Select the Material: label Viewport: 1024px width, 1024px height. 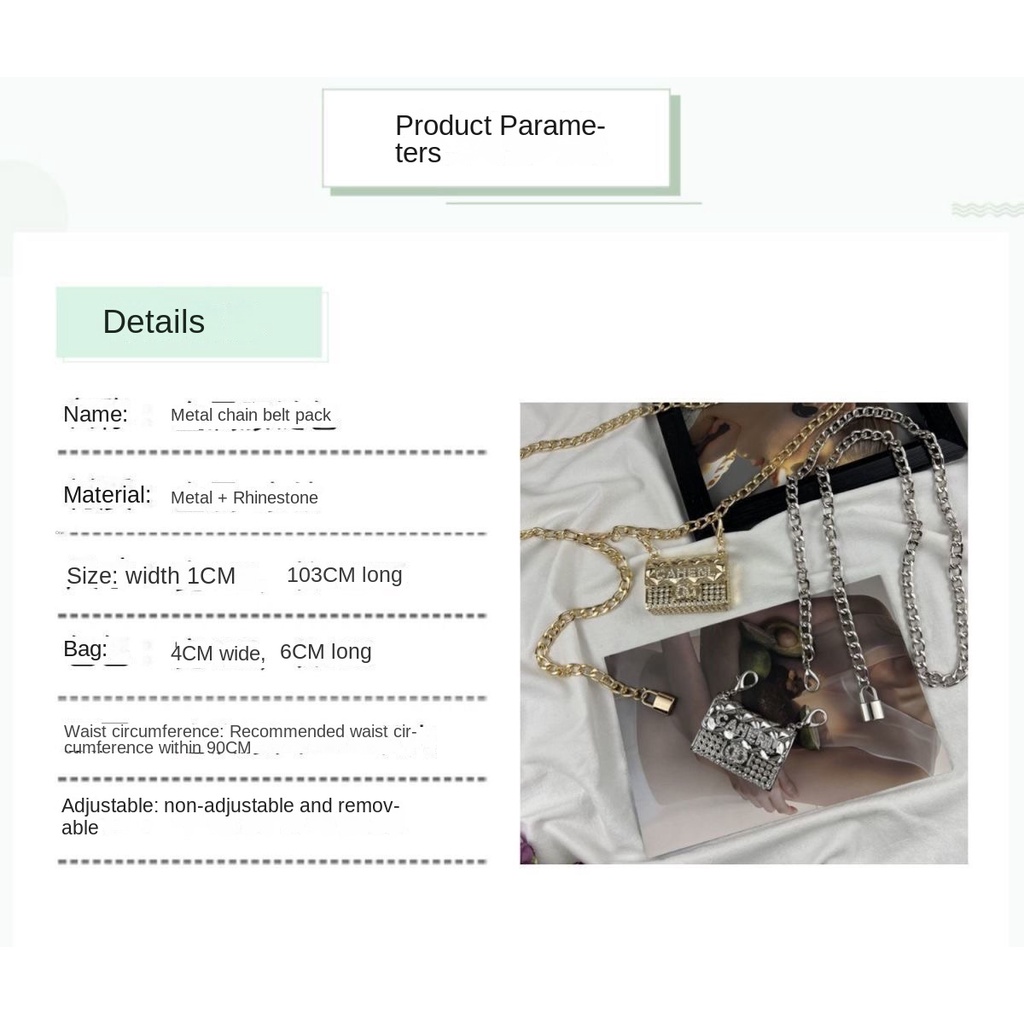tap(107, 495)
